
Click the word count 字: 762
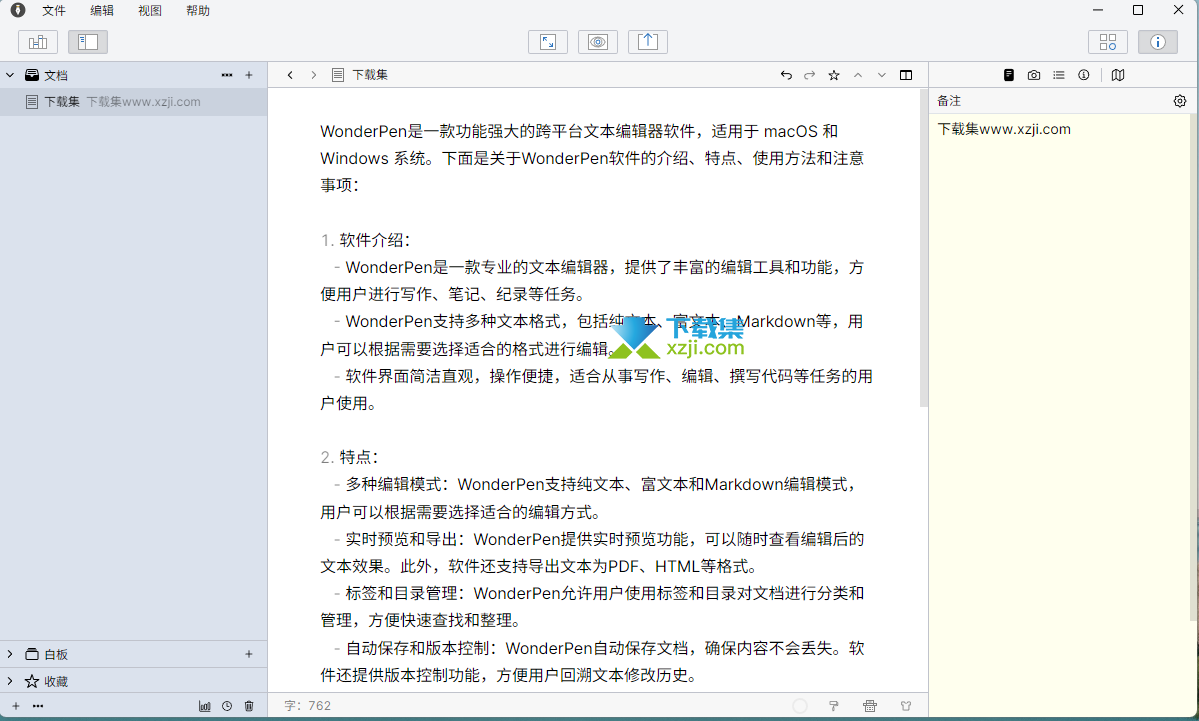pyautogui.click(x=307, y=706)
